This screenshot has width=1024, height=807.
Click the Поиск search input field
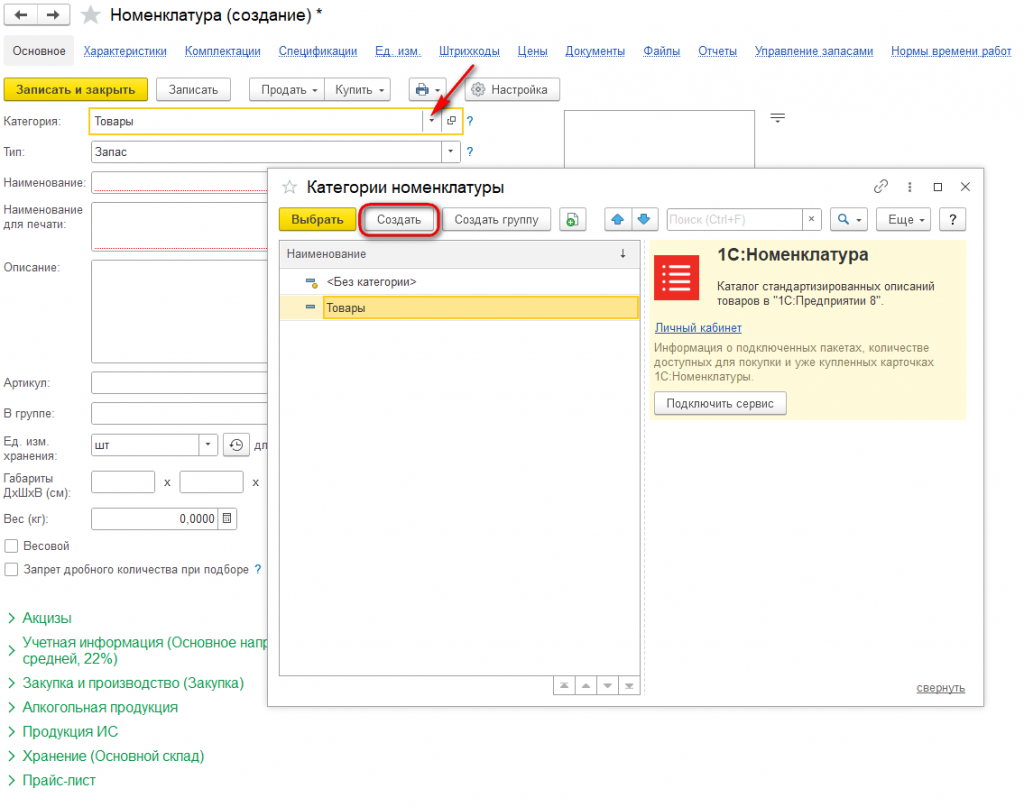735,219
